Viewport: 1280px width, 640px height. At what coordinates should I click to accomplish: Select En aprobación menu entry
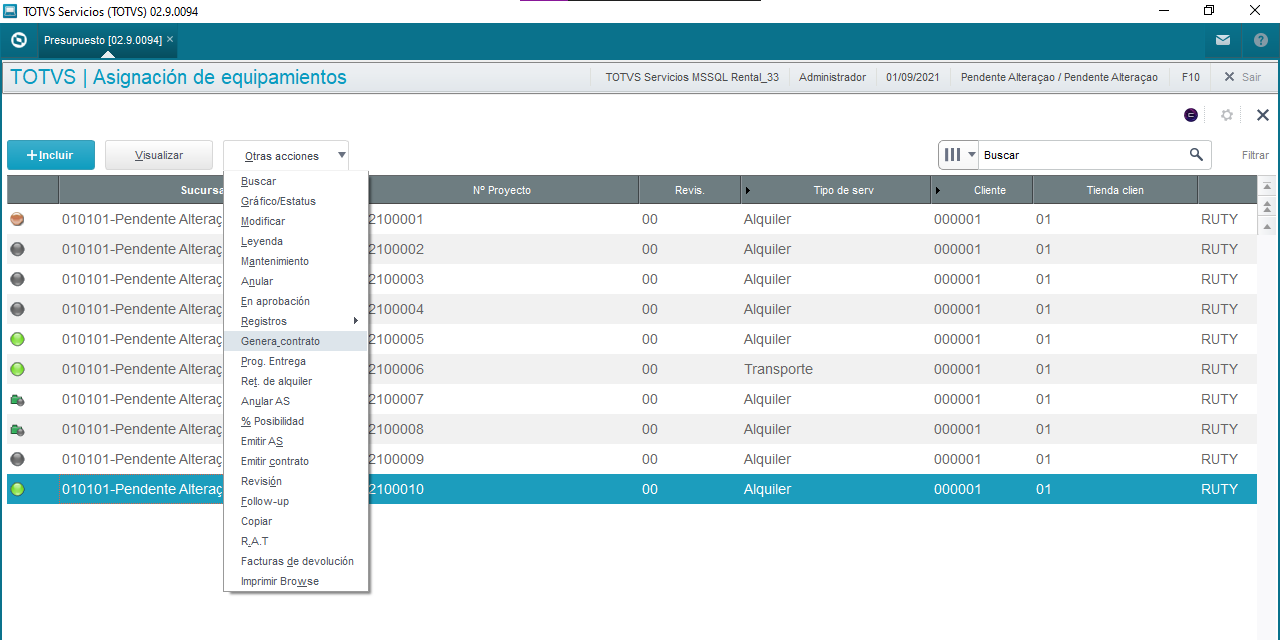click(296, 301)
